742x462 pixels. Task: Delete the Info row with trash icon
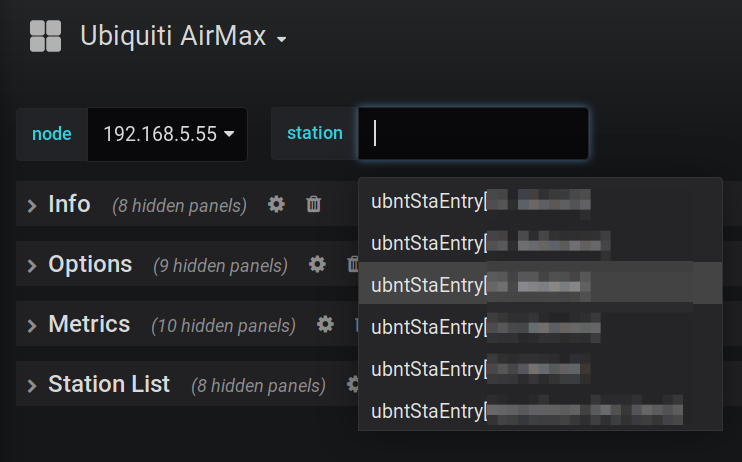pos(313,205)
